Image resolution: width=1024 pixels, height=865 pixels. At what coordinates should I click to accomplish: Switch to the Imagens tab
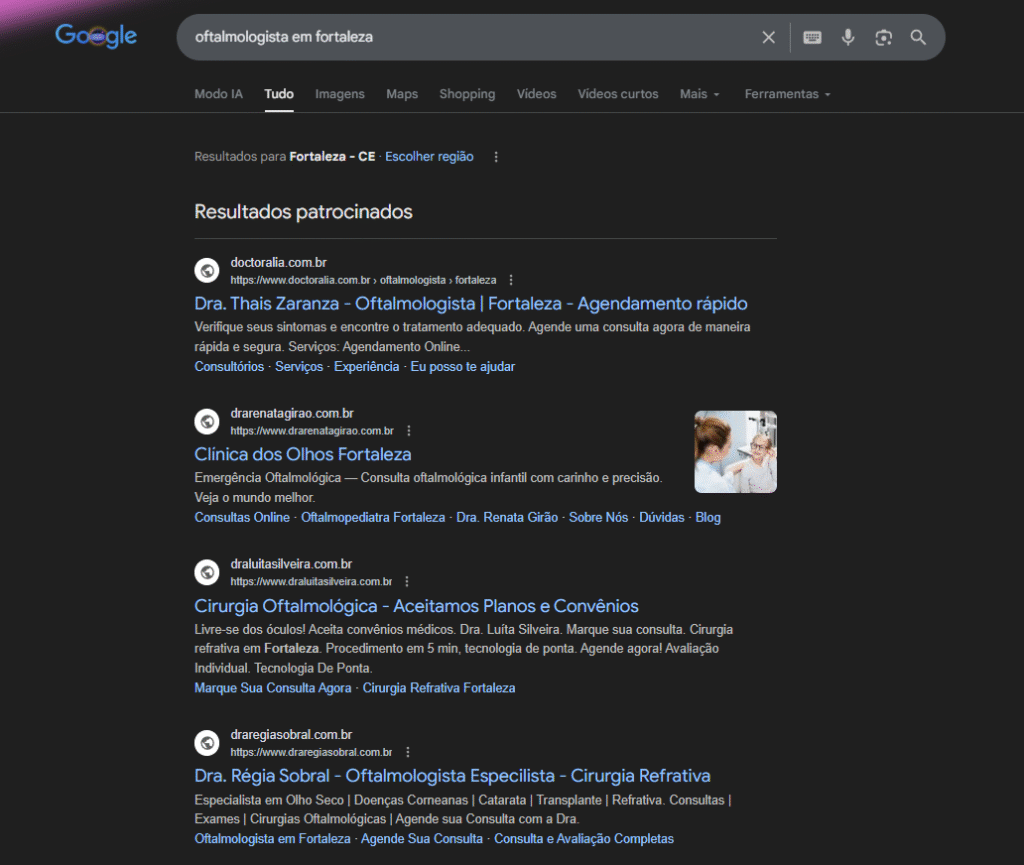340,94
